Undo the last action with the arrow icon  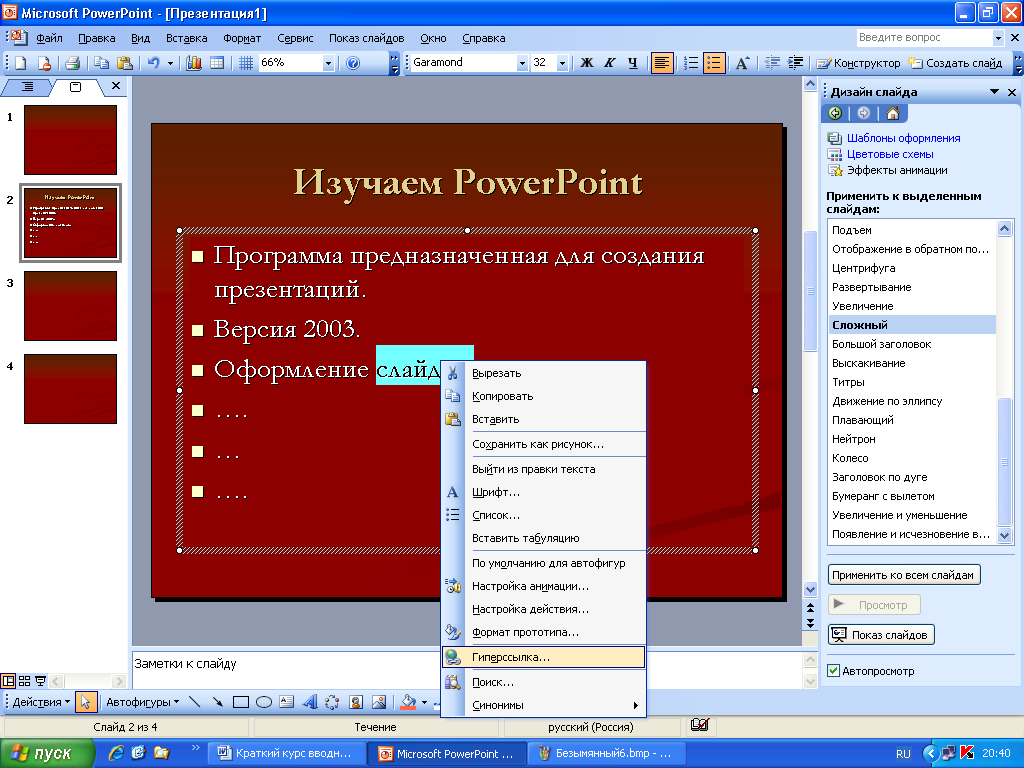point(153,63)
